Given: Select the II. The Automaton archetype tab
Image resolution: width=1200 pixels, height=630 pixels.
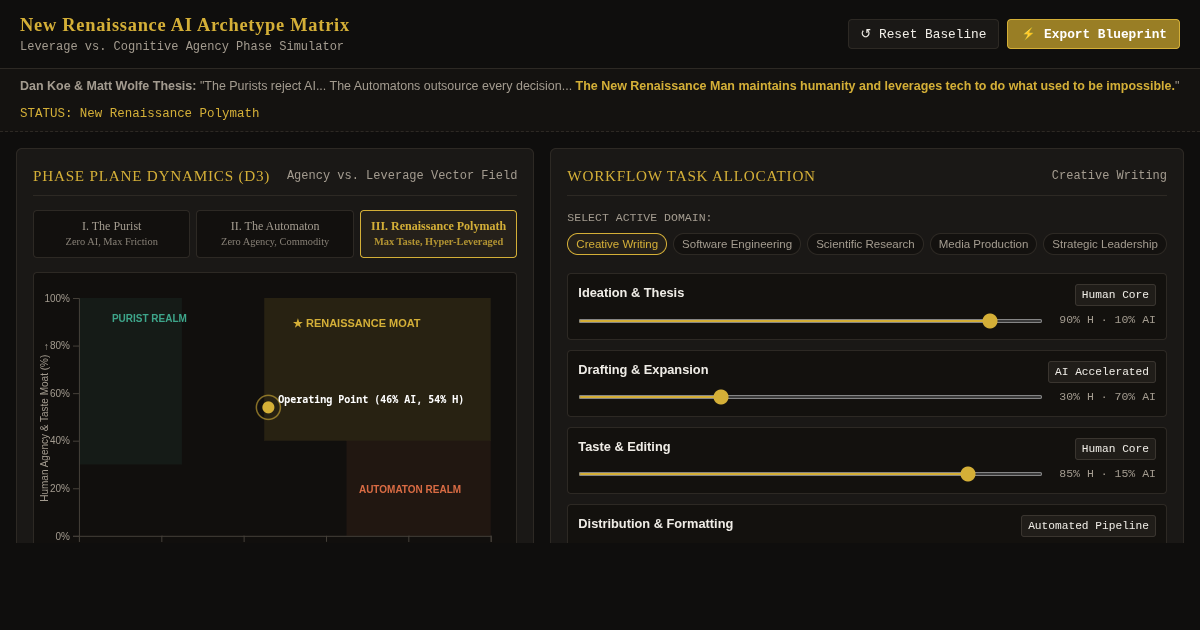Looking at the screenshot, I should coord(275,234).
